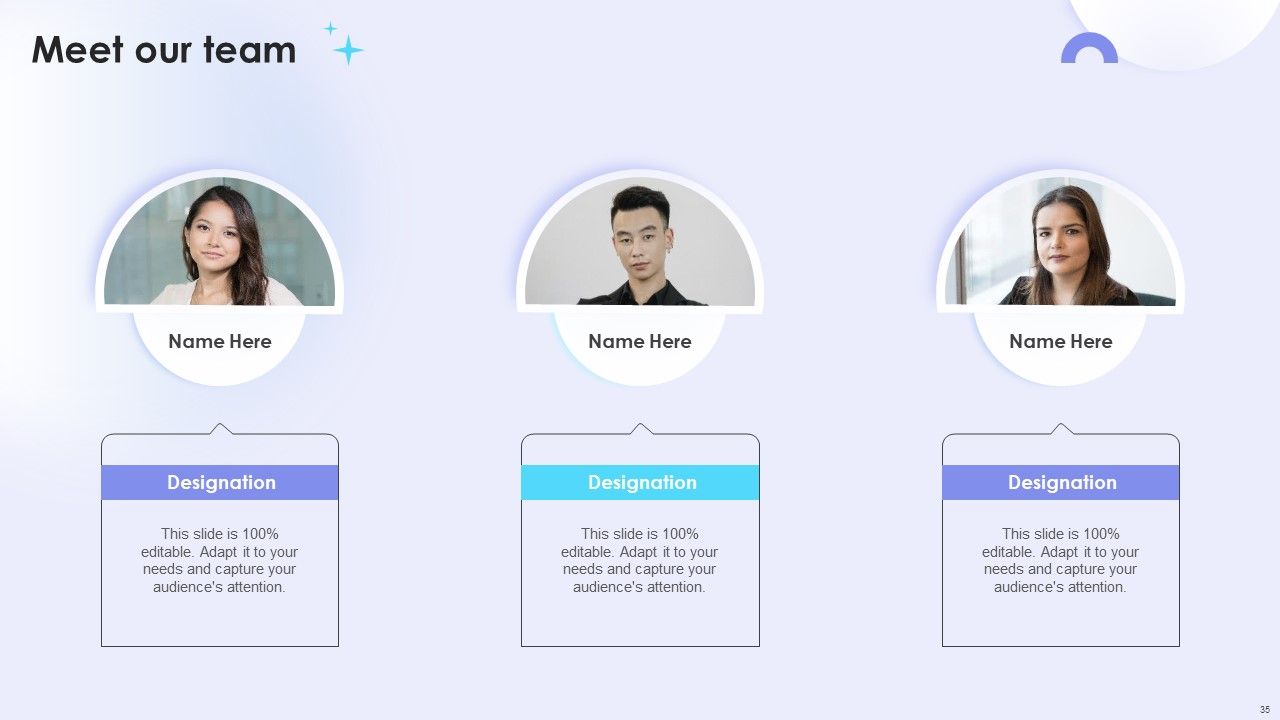Select the cyan Designation bar in center
Image resolution: width=1280 pixels, height=720 pixels.
(640, 482)
